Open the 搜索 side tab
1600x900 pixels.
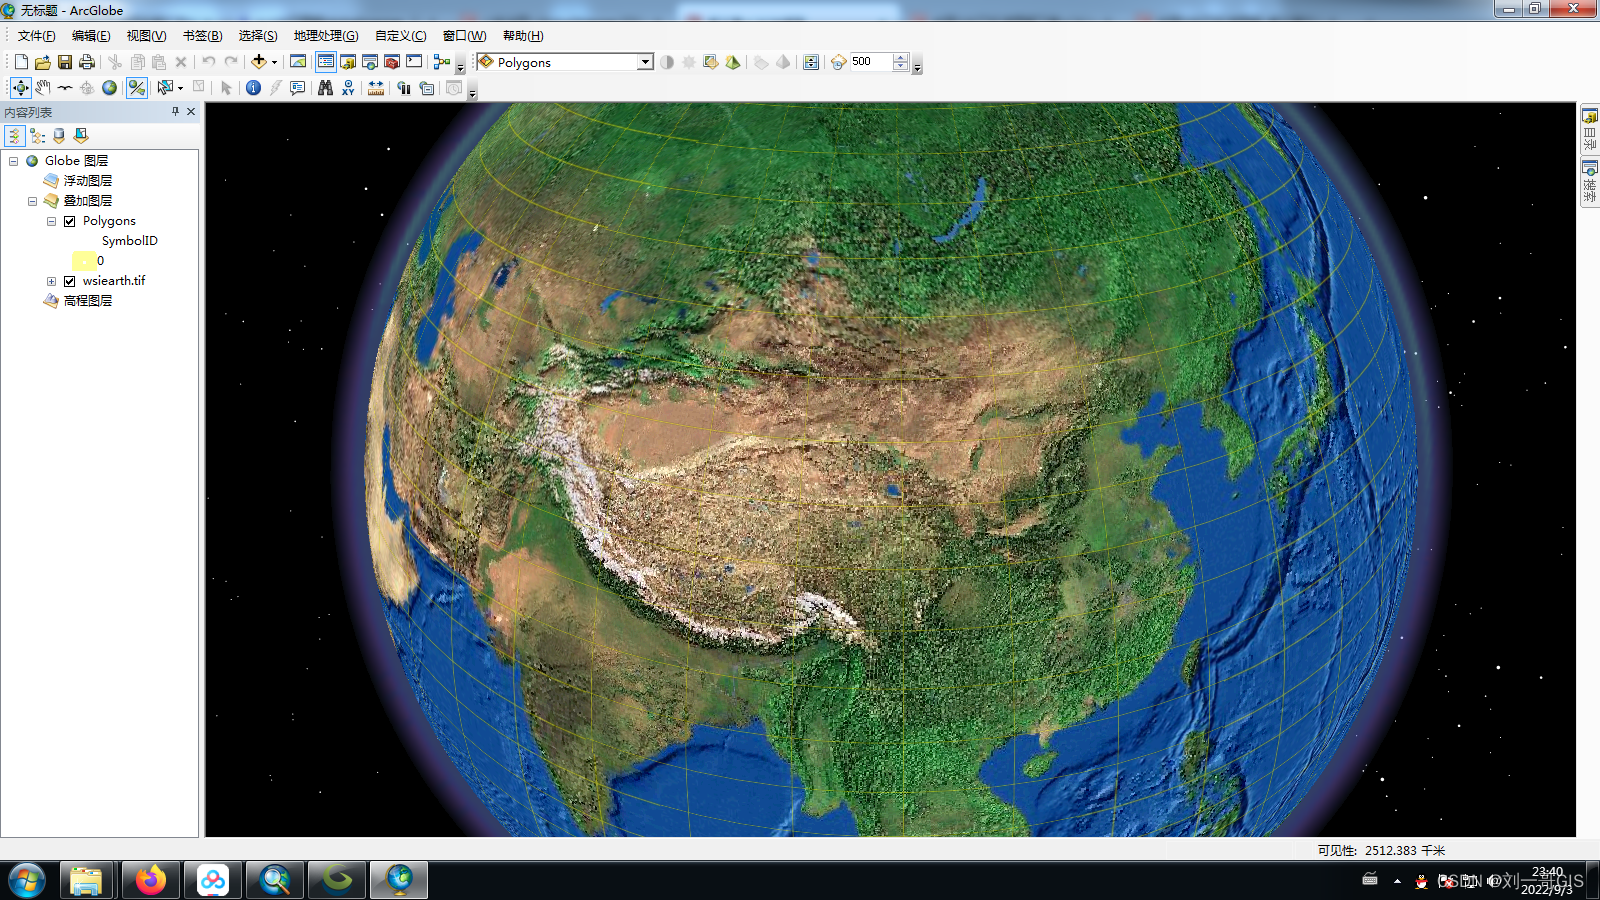1589,182
